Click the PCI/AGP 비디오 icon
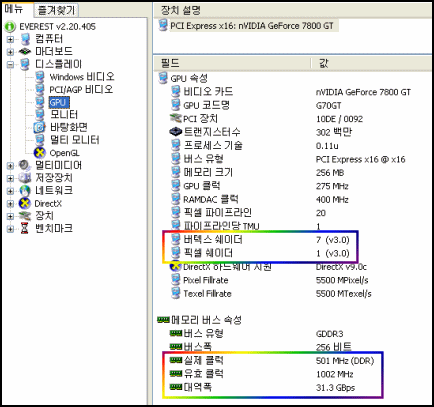Screen dimensions: 434x407 [40, 89]
